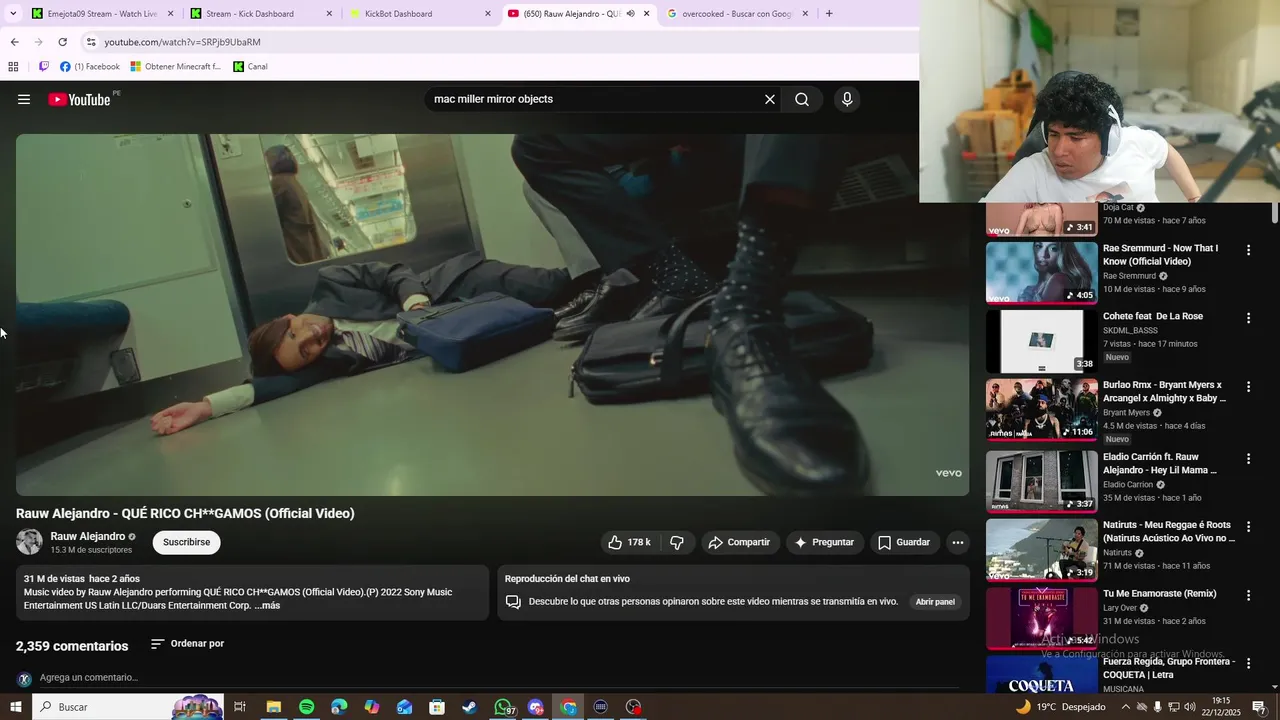Open the '(1) Facebook' bookmark
Screen dimensions: 1280x720
[x=90, y=67]
